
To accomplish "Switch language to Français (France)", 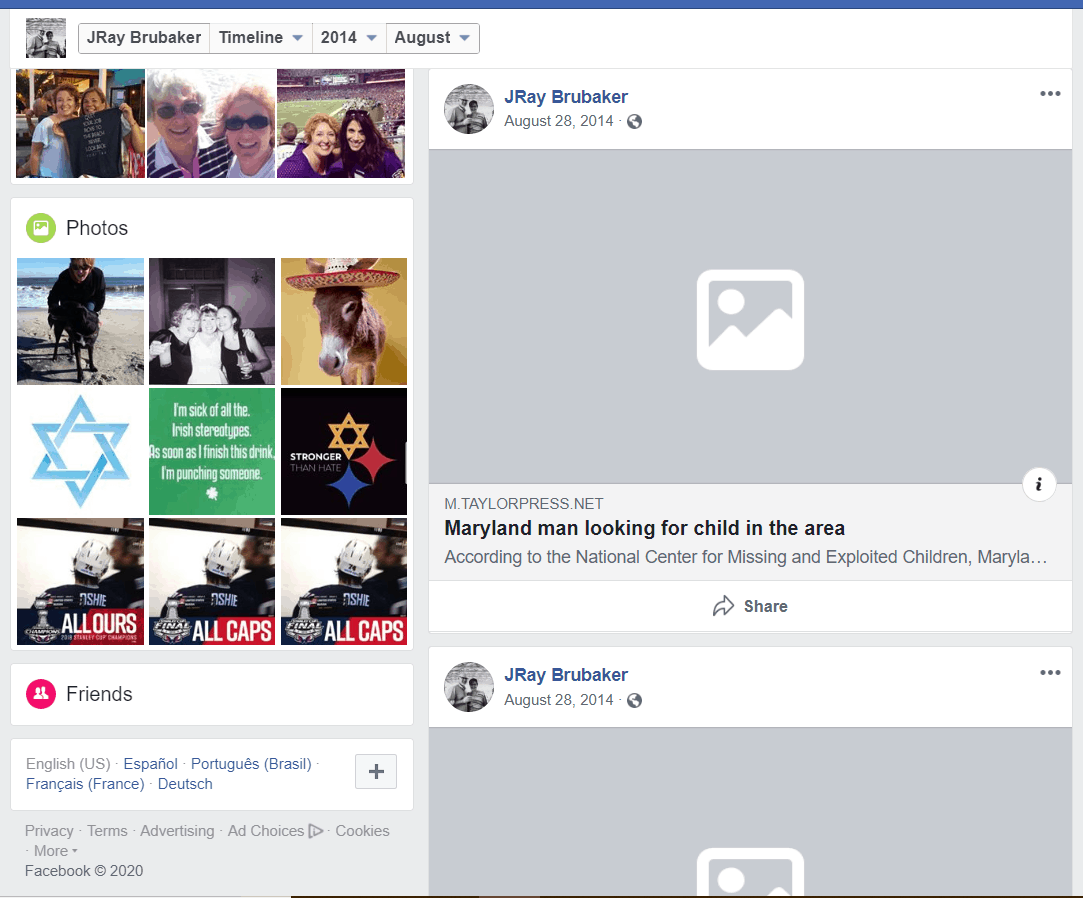I will [85, 784].
